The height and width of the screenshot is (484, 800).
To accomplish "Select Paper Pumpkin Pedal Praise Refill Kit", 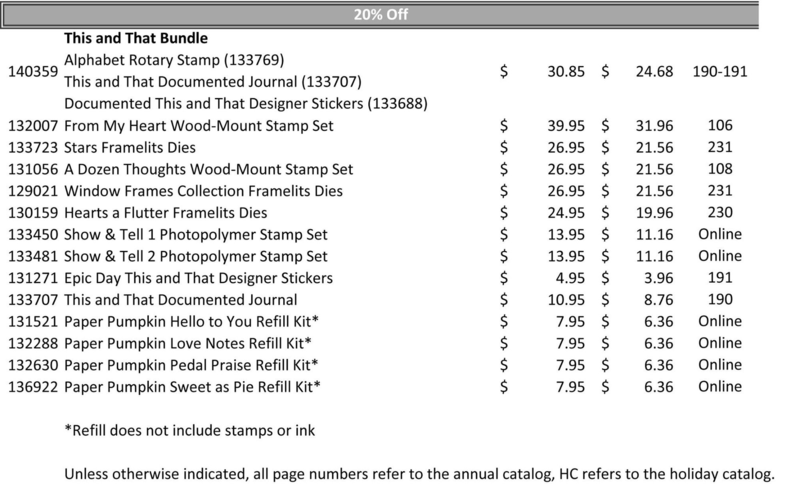I will 191,365.
